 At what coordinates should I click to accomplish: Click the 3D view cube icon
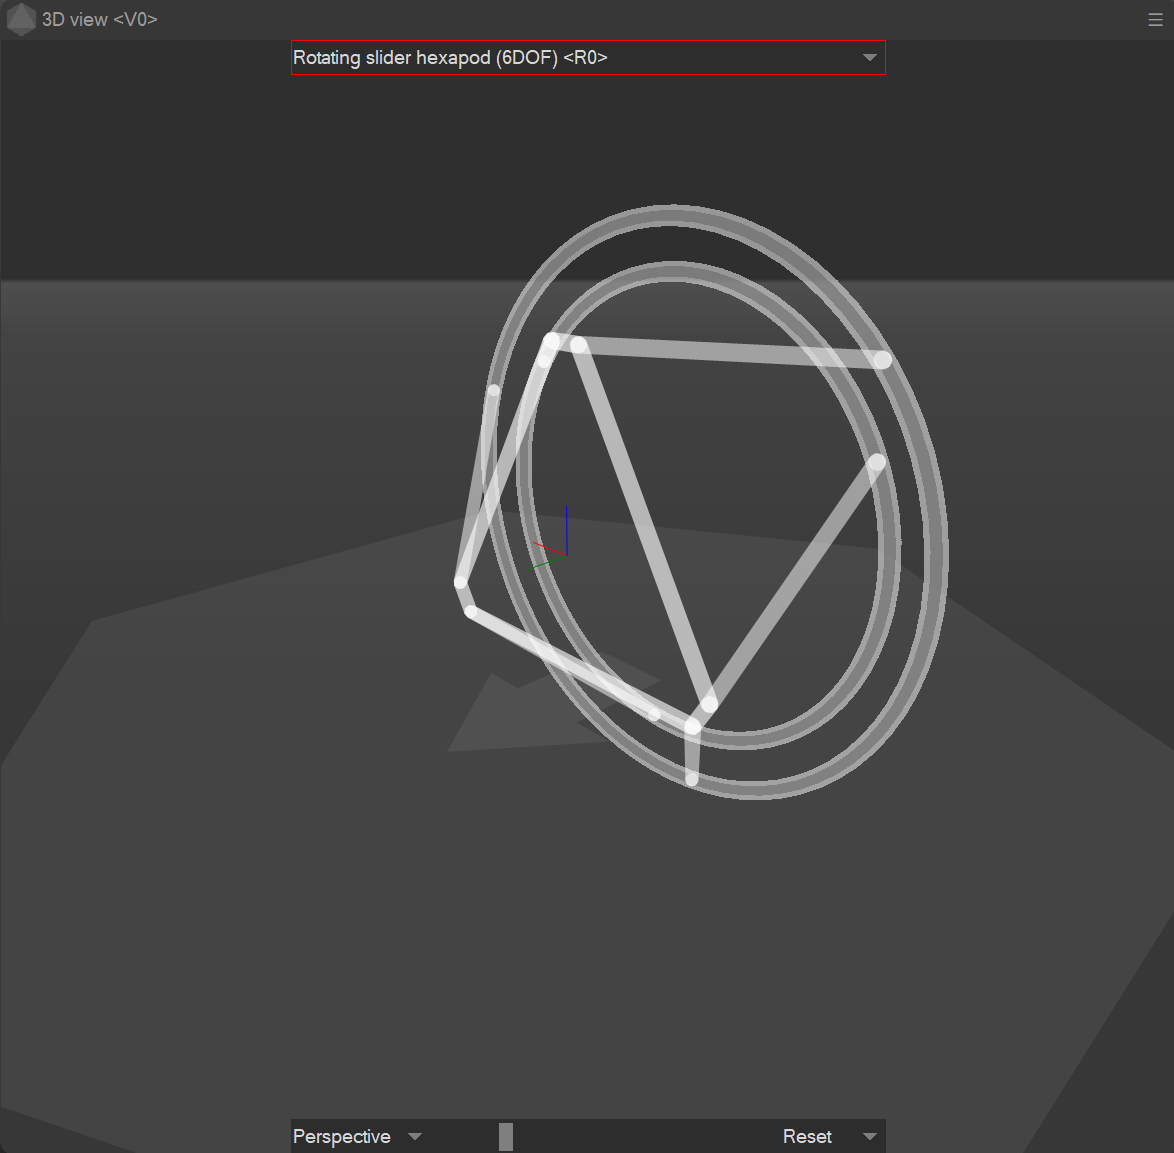21,20
